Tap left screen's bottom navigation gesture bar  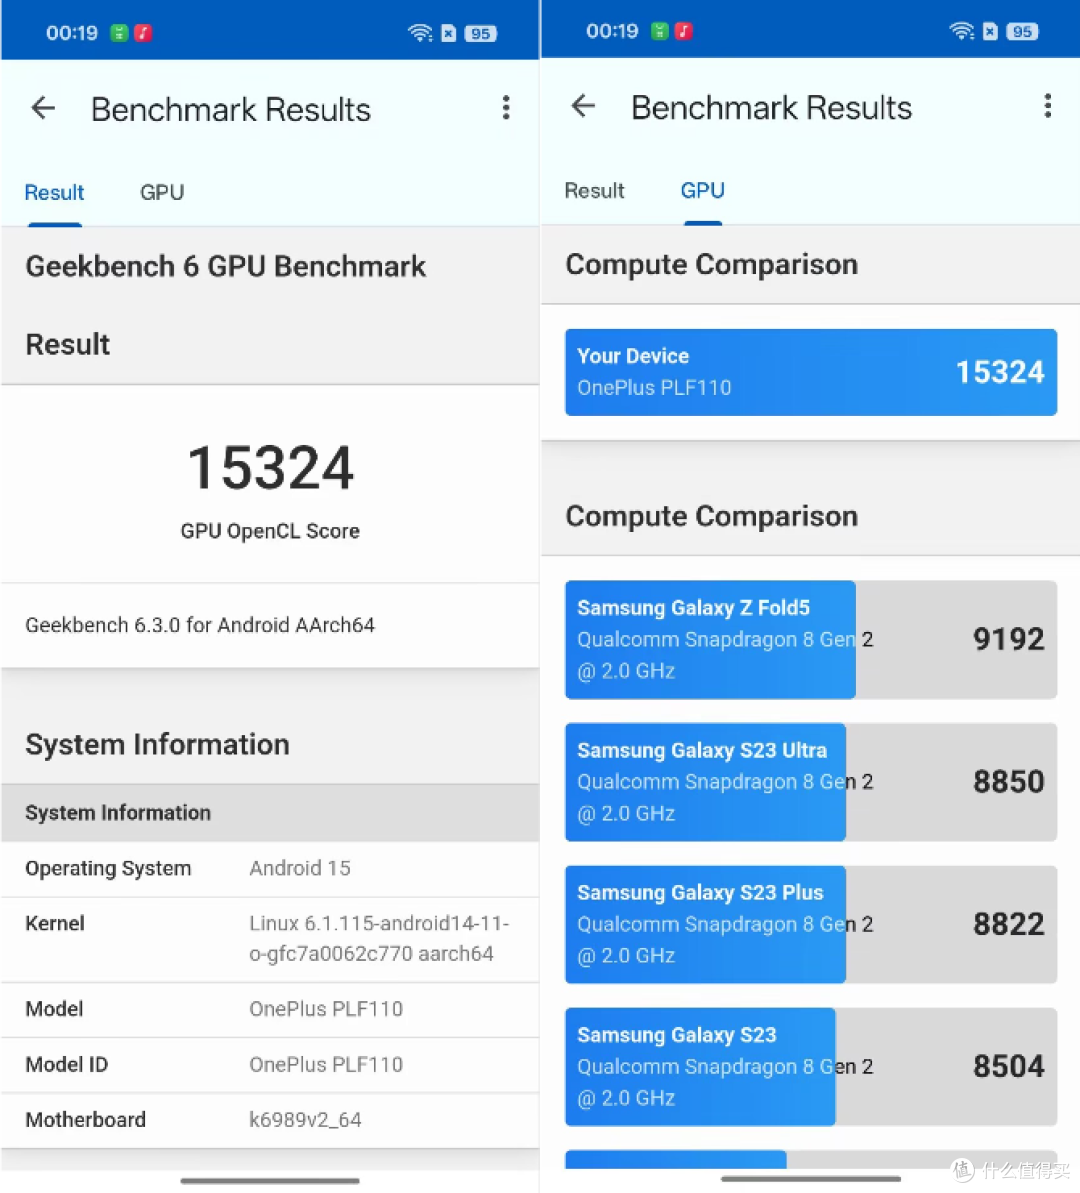(270, 1181)
